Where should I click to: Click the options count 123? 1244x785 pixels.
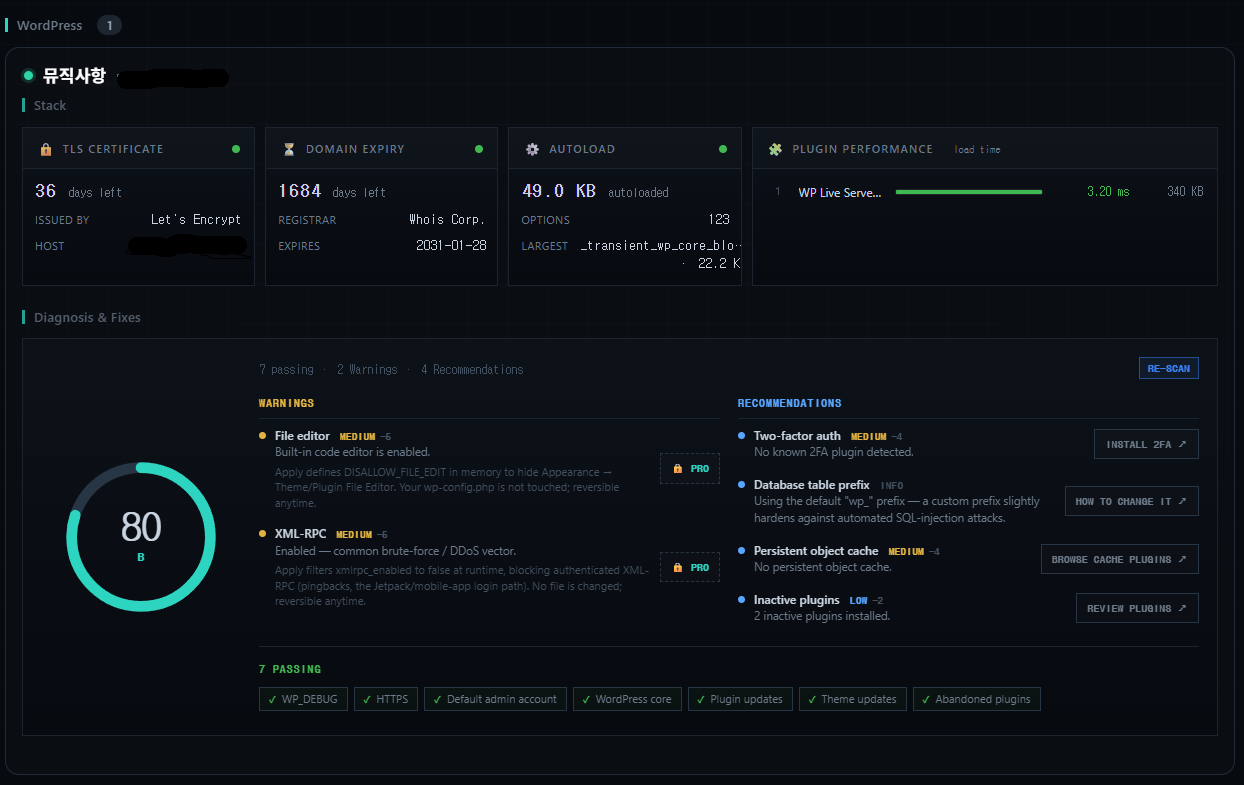[x=719, y=219]
